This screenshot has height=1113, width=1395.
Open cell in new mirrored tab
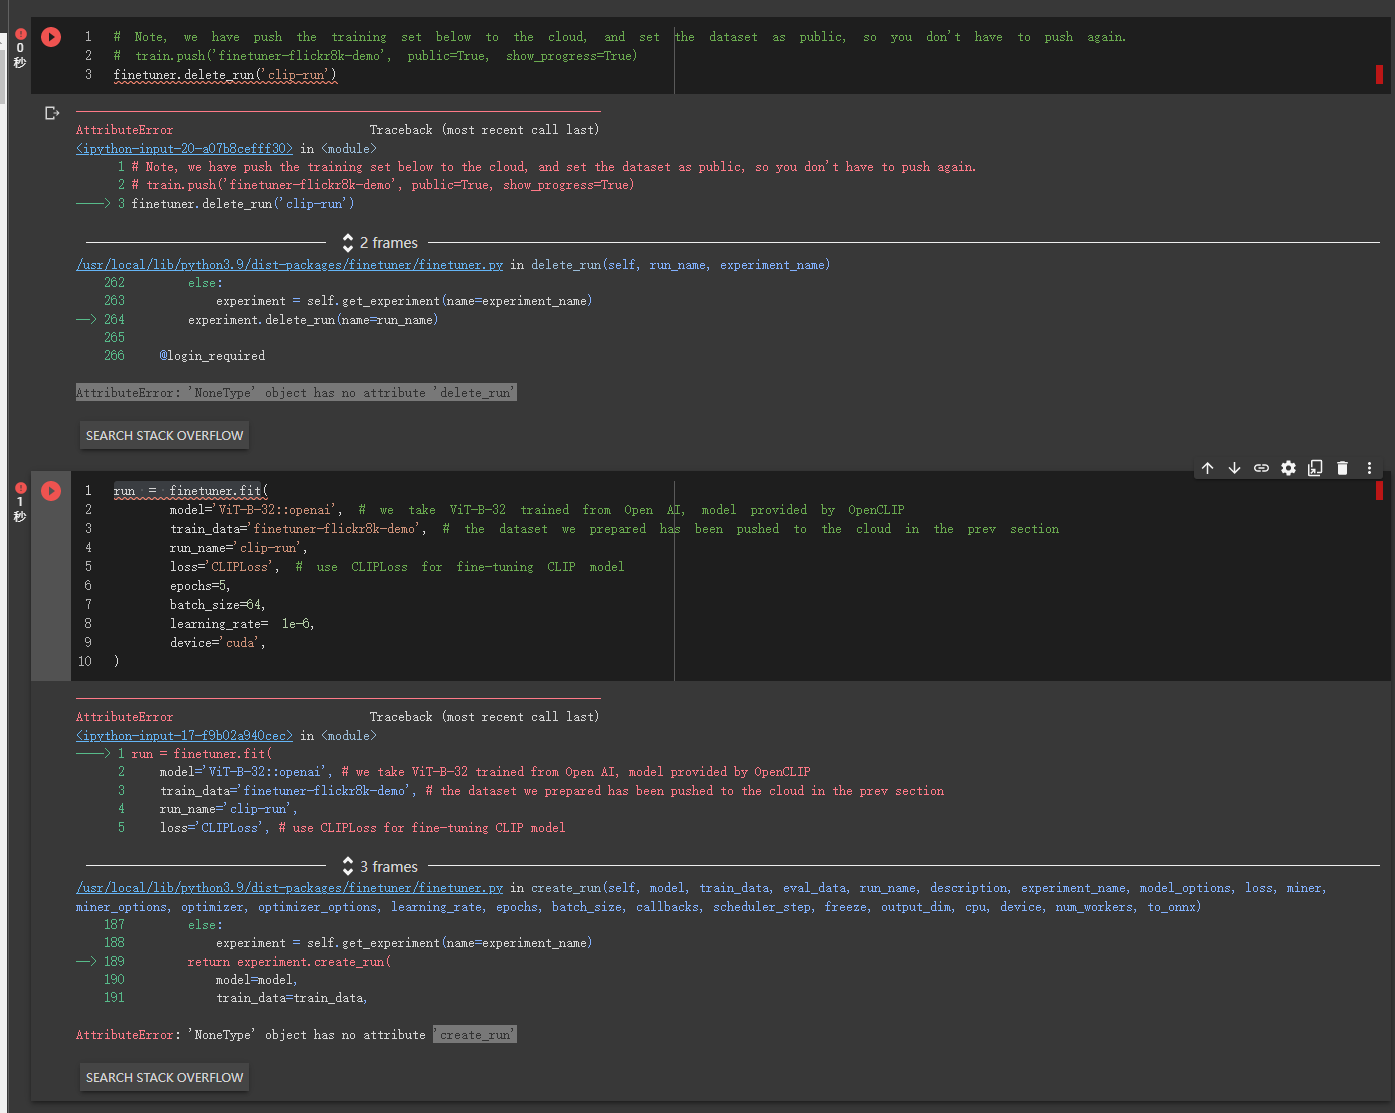1315,467
